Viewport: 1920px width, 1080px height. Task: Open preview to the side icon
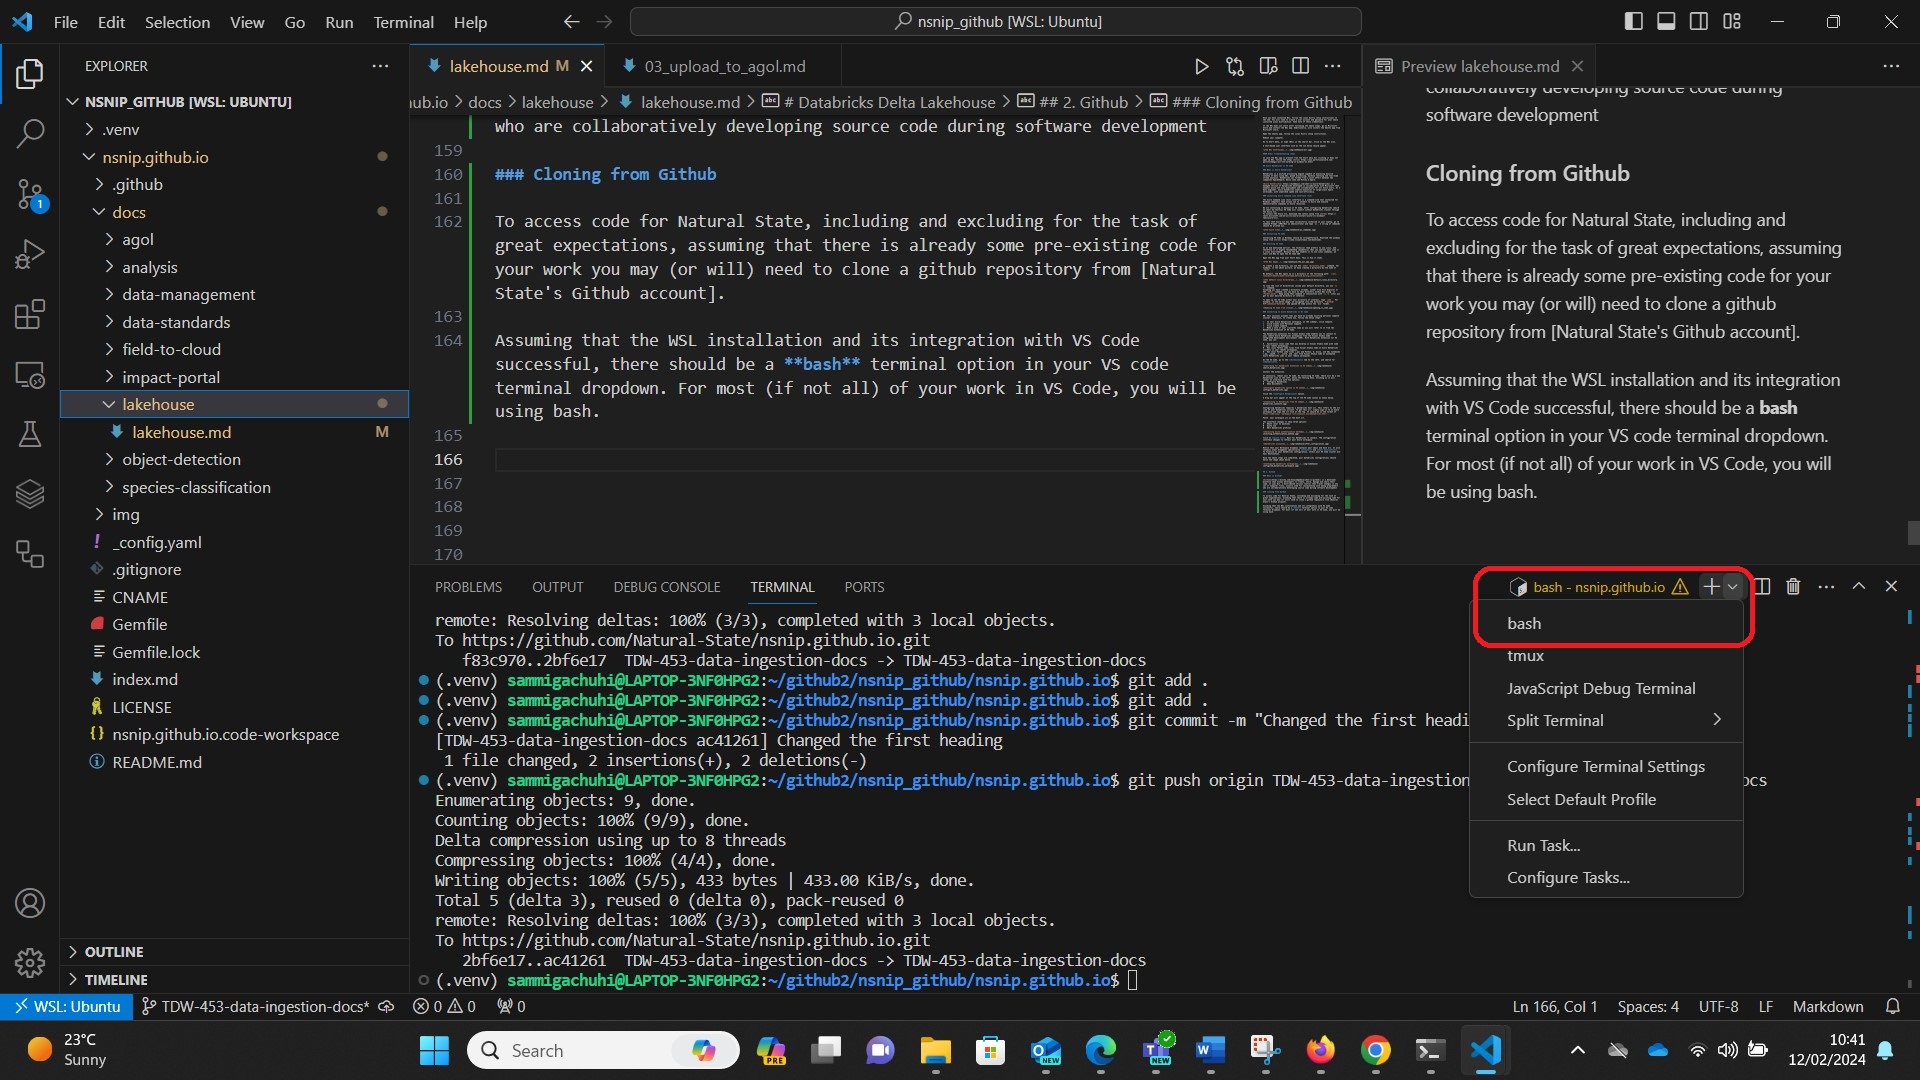[x=1268, y=66]
